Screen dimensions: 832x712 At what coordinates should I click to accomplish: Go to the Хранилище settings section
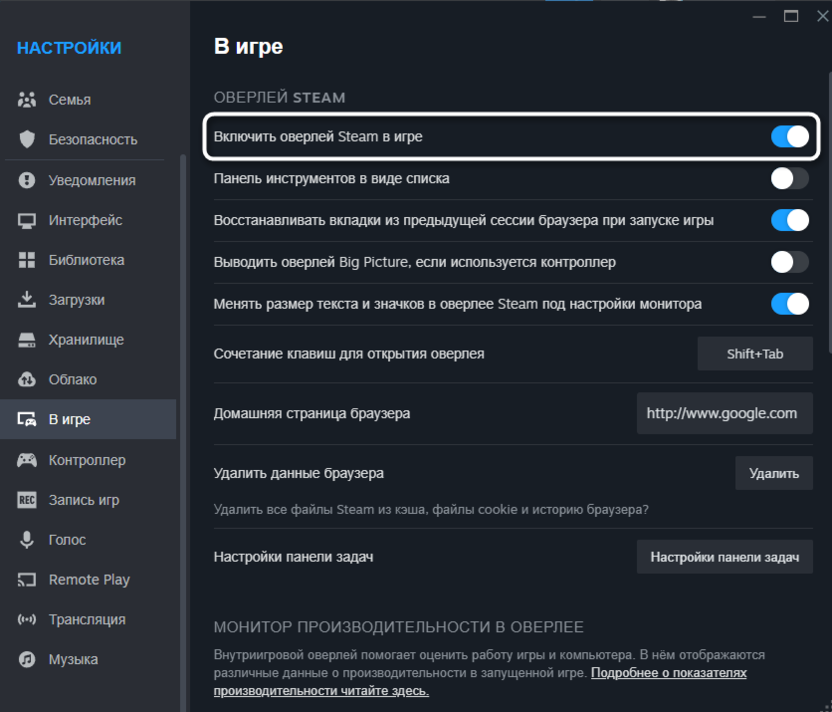coord(86,340)
